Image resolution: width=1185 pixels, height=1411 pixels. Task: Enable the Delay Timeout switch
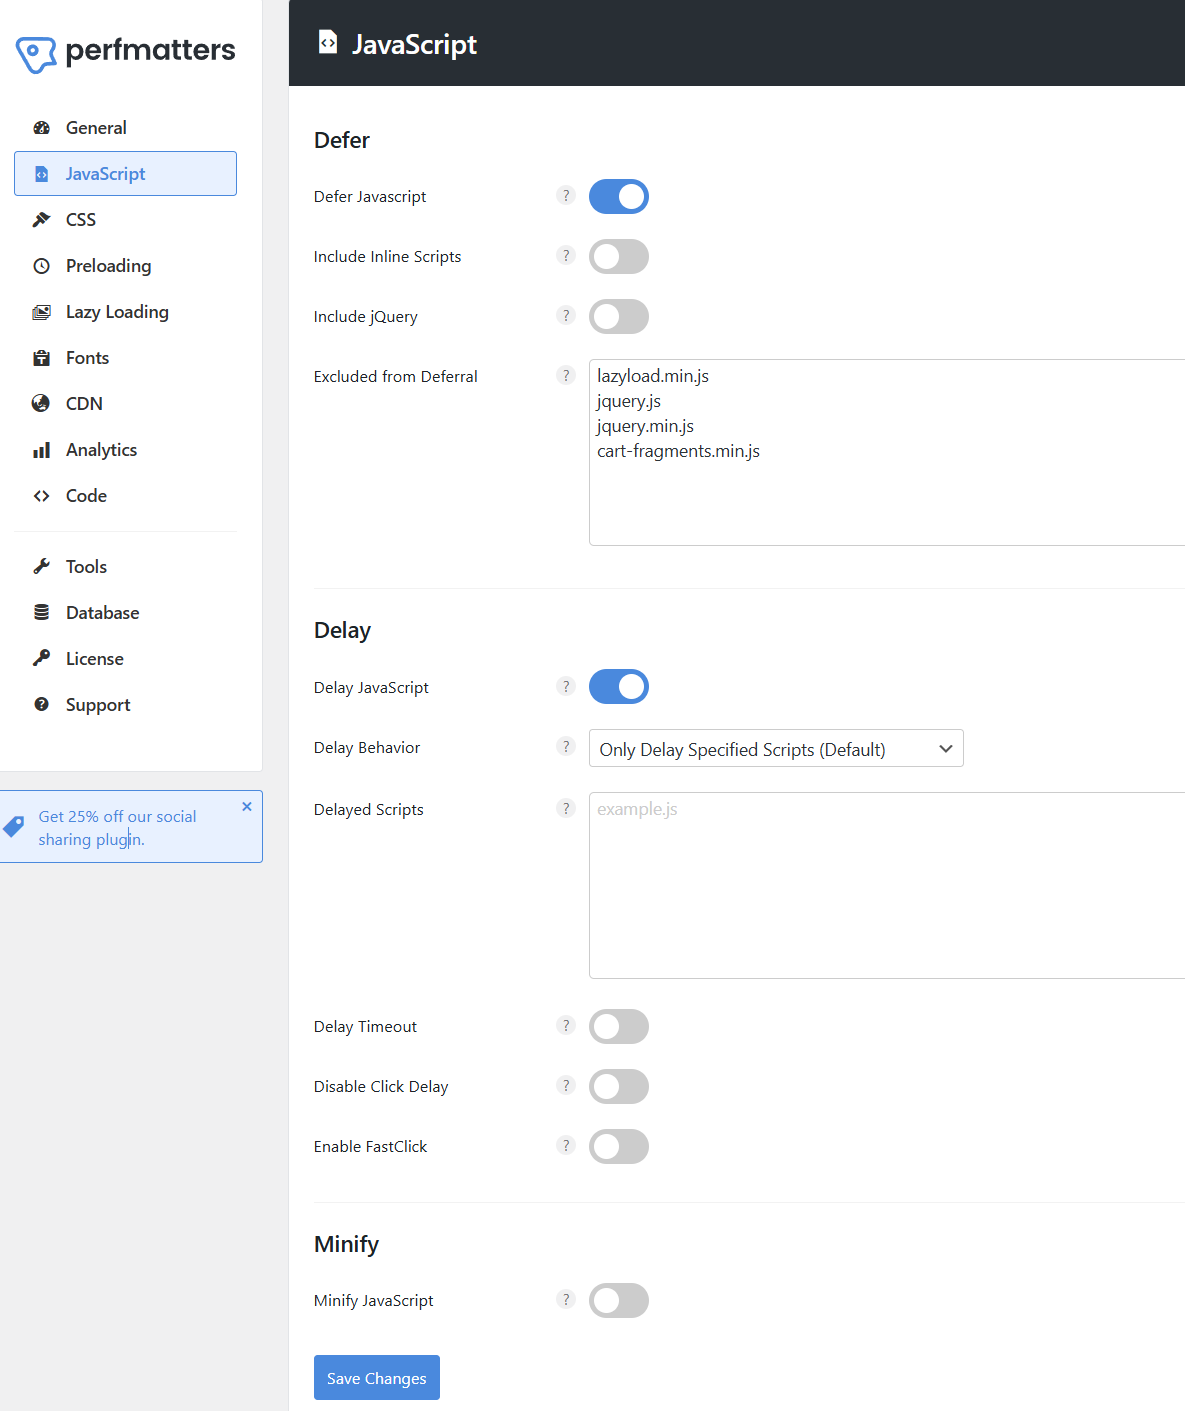click(618, 1026)
